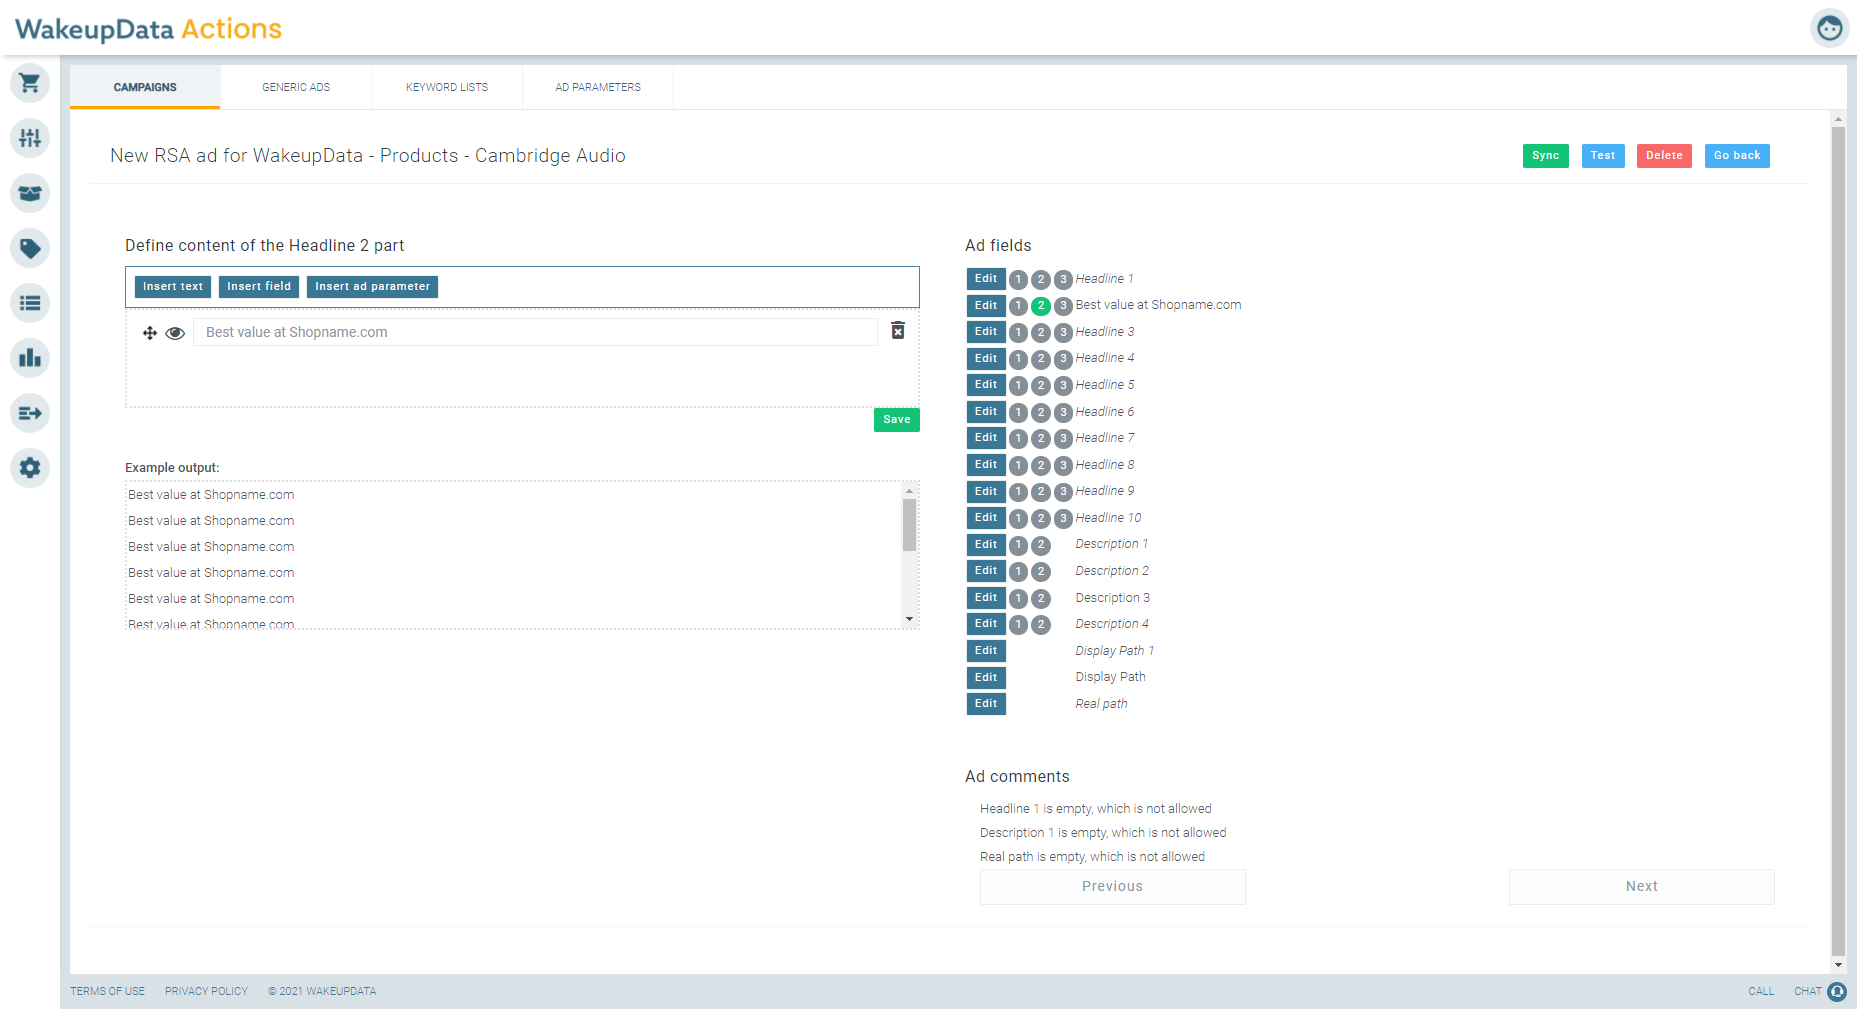Switch to the Ad Parameters tab
1857x1009 pixels.
coord(598,87)
